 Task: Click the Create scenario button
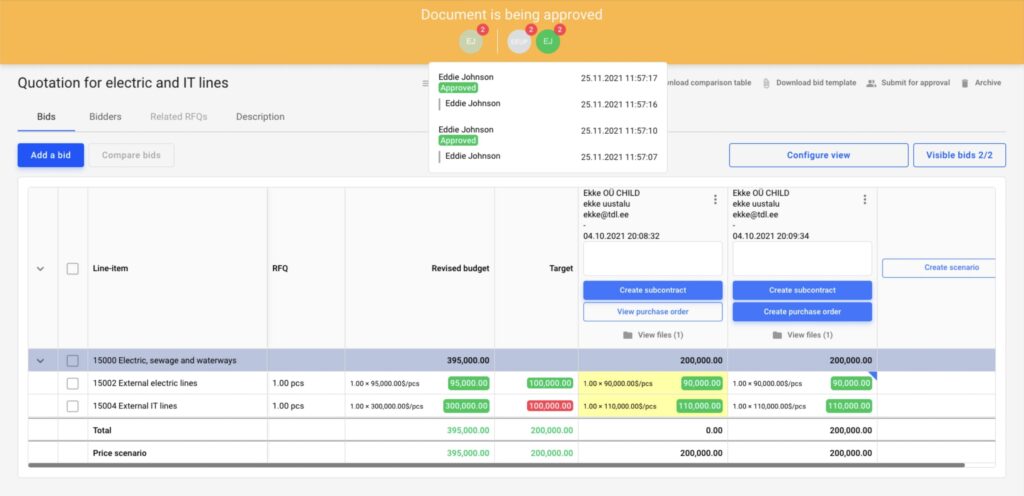pyautogui.click(x=938, y=268)
